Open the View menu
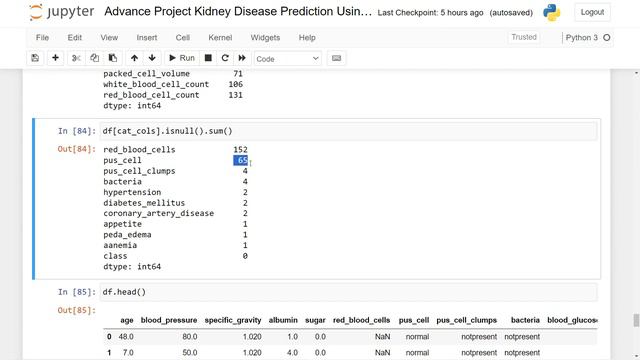 click(x=109, y=38)
